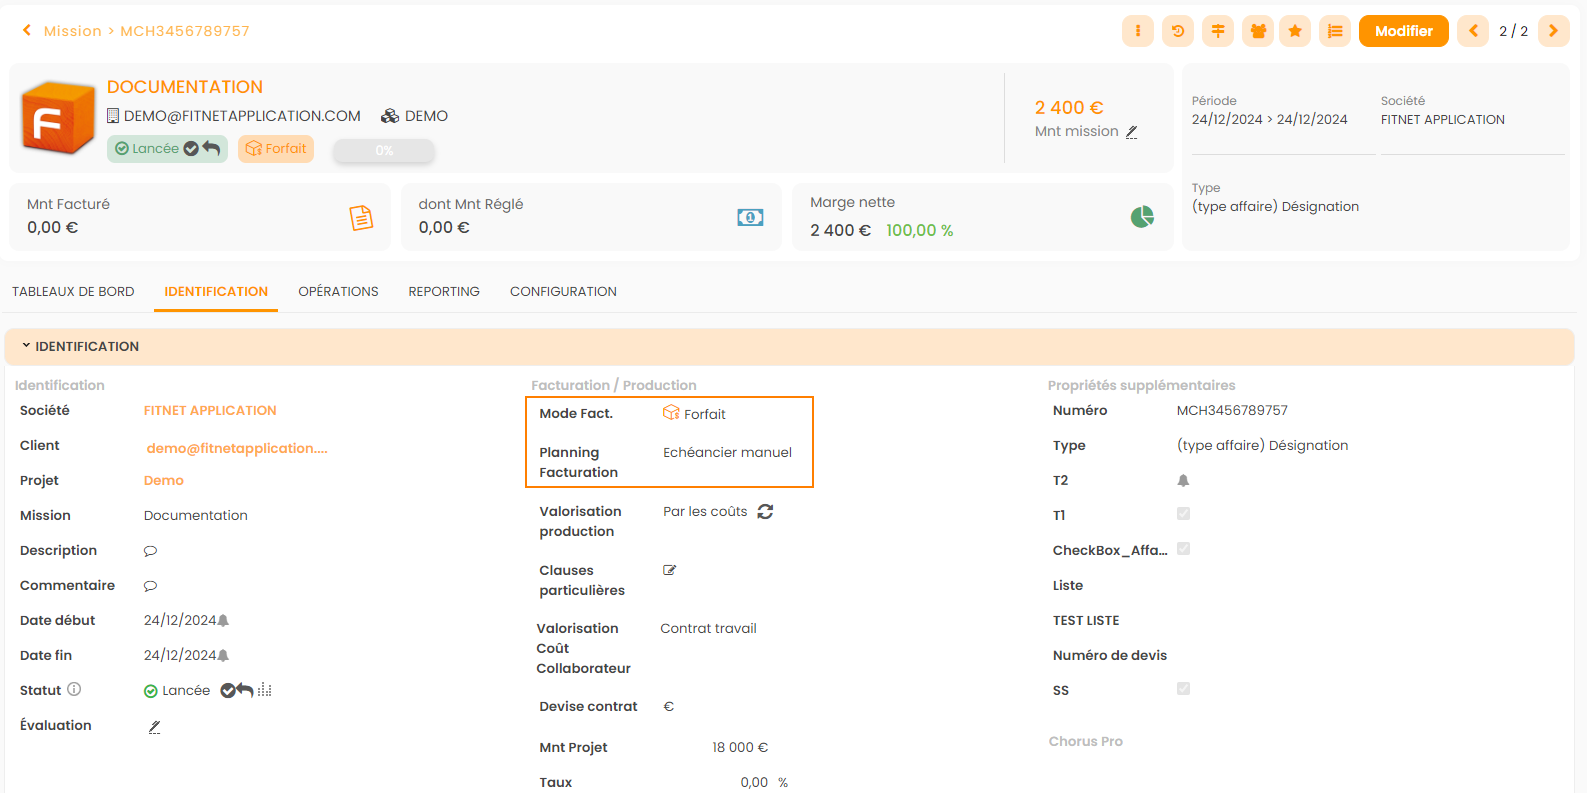Viewport: 1587px width, 793px height.
Task: Click the signpost icon in top toolbar
Action: 1217,31
